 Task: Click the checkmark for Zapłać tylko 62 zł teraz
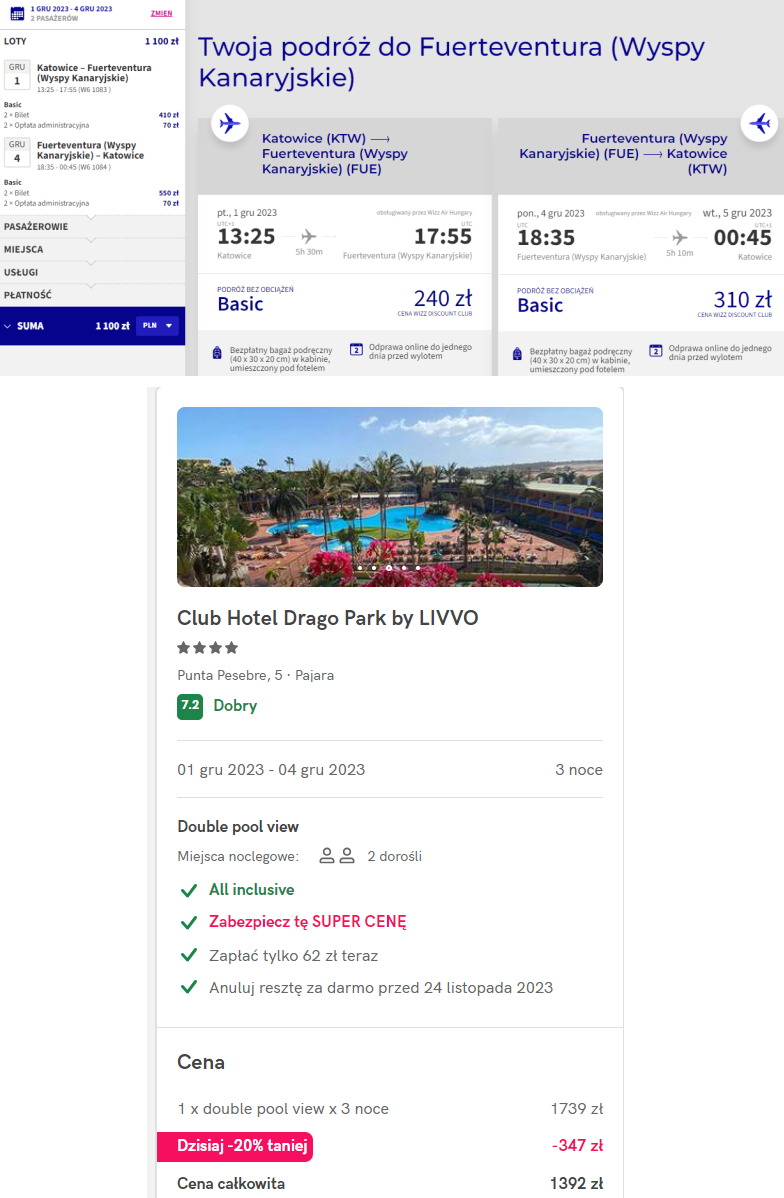coord(189,955)
